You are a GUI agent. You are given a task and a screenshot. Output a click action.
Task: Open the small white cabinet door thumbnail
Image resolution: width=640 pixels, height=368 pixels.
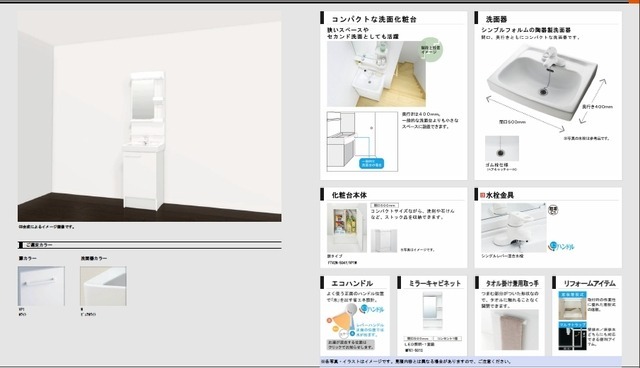384,240
